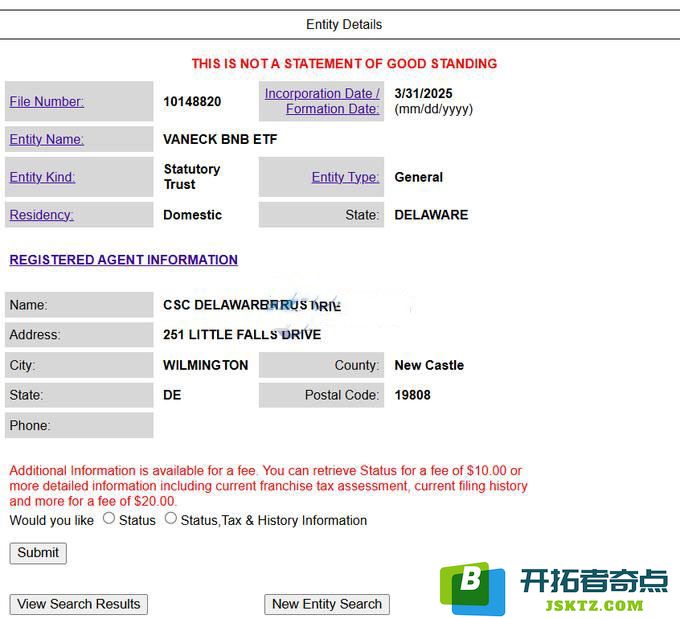Image resolution: width=680 pixels, height=619 pixels.
Task: Click the Phone label cell
Action: (79, 426)
